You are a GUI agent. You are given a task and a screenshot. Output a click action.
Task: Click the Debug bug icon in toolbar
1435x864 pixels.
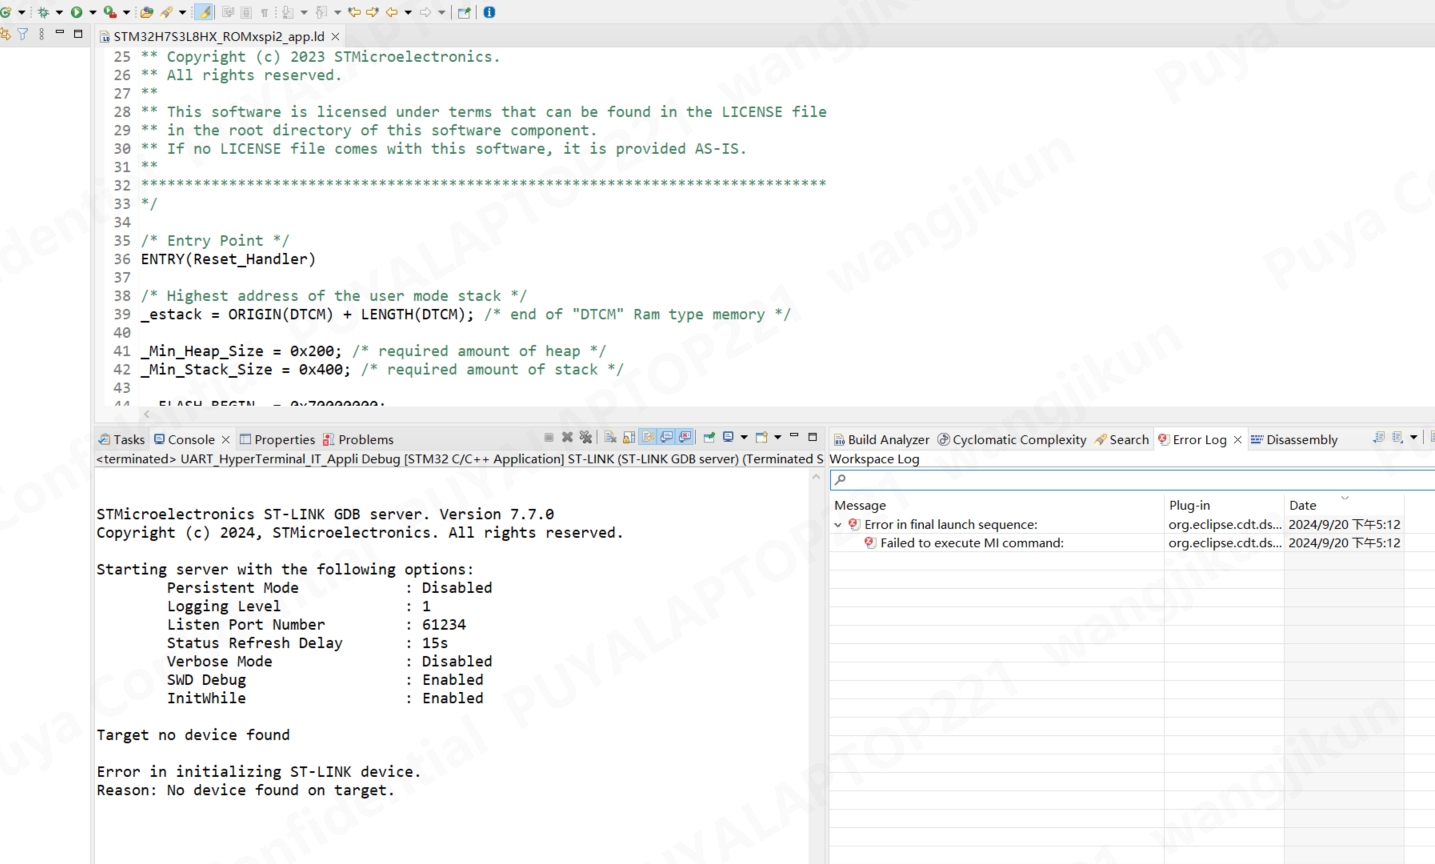pyautogui.click(x=42, y=12)
